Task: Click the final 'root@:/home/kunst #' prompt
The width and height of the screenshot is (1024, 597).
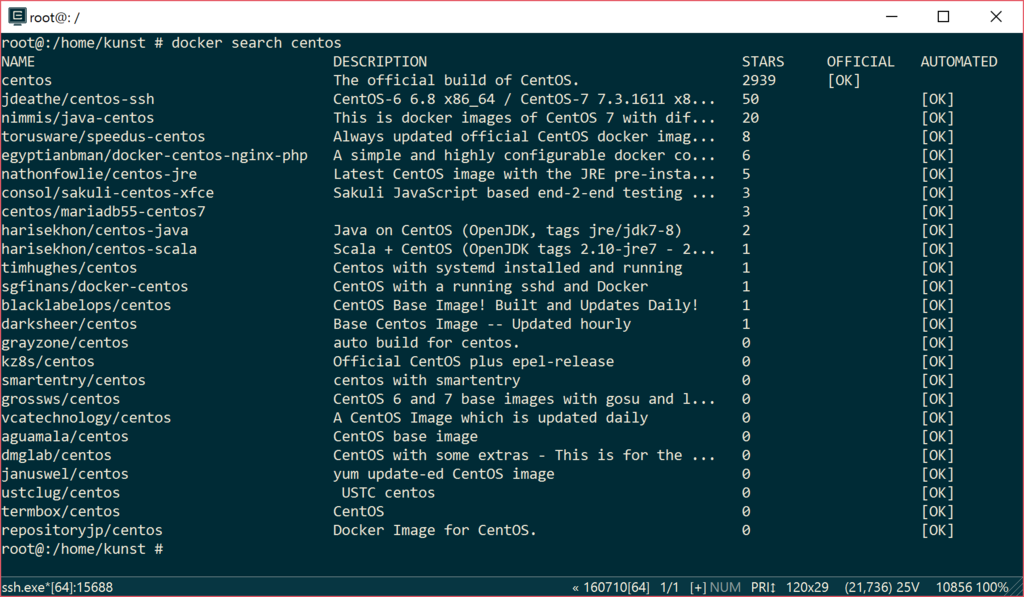Action: pyautogui.click(x=82, y=549)
